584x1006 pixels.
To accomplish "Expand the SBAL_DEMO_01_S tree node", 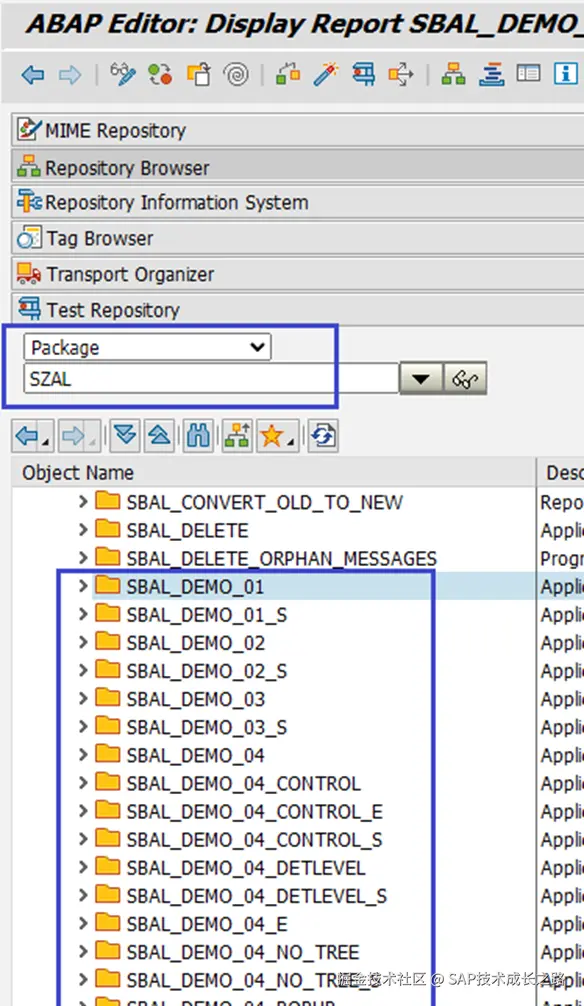I will point(83,614).
